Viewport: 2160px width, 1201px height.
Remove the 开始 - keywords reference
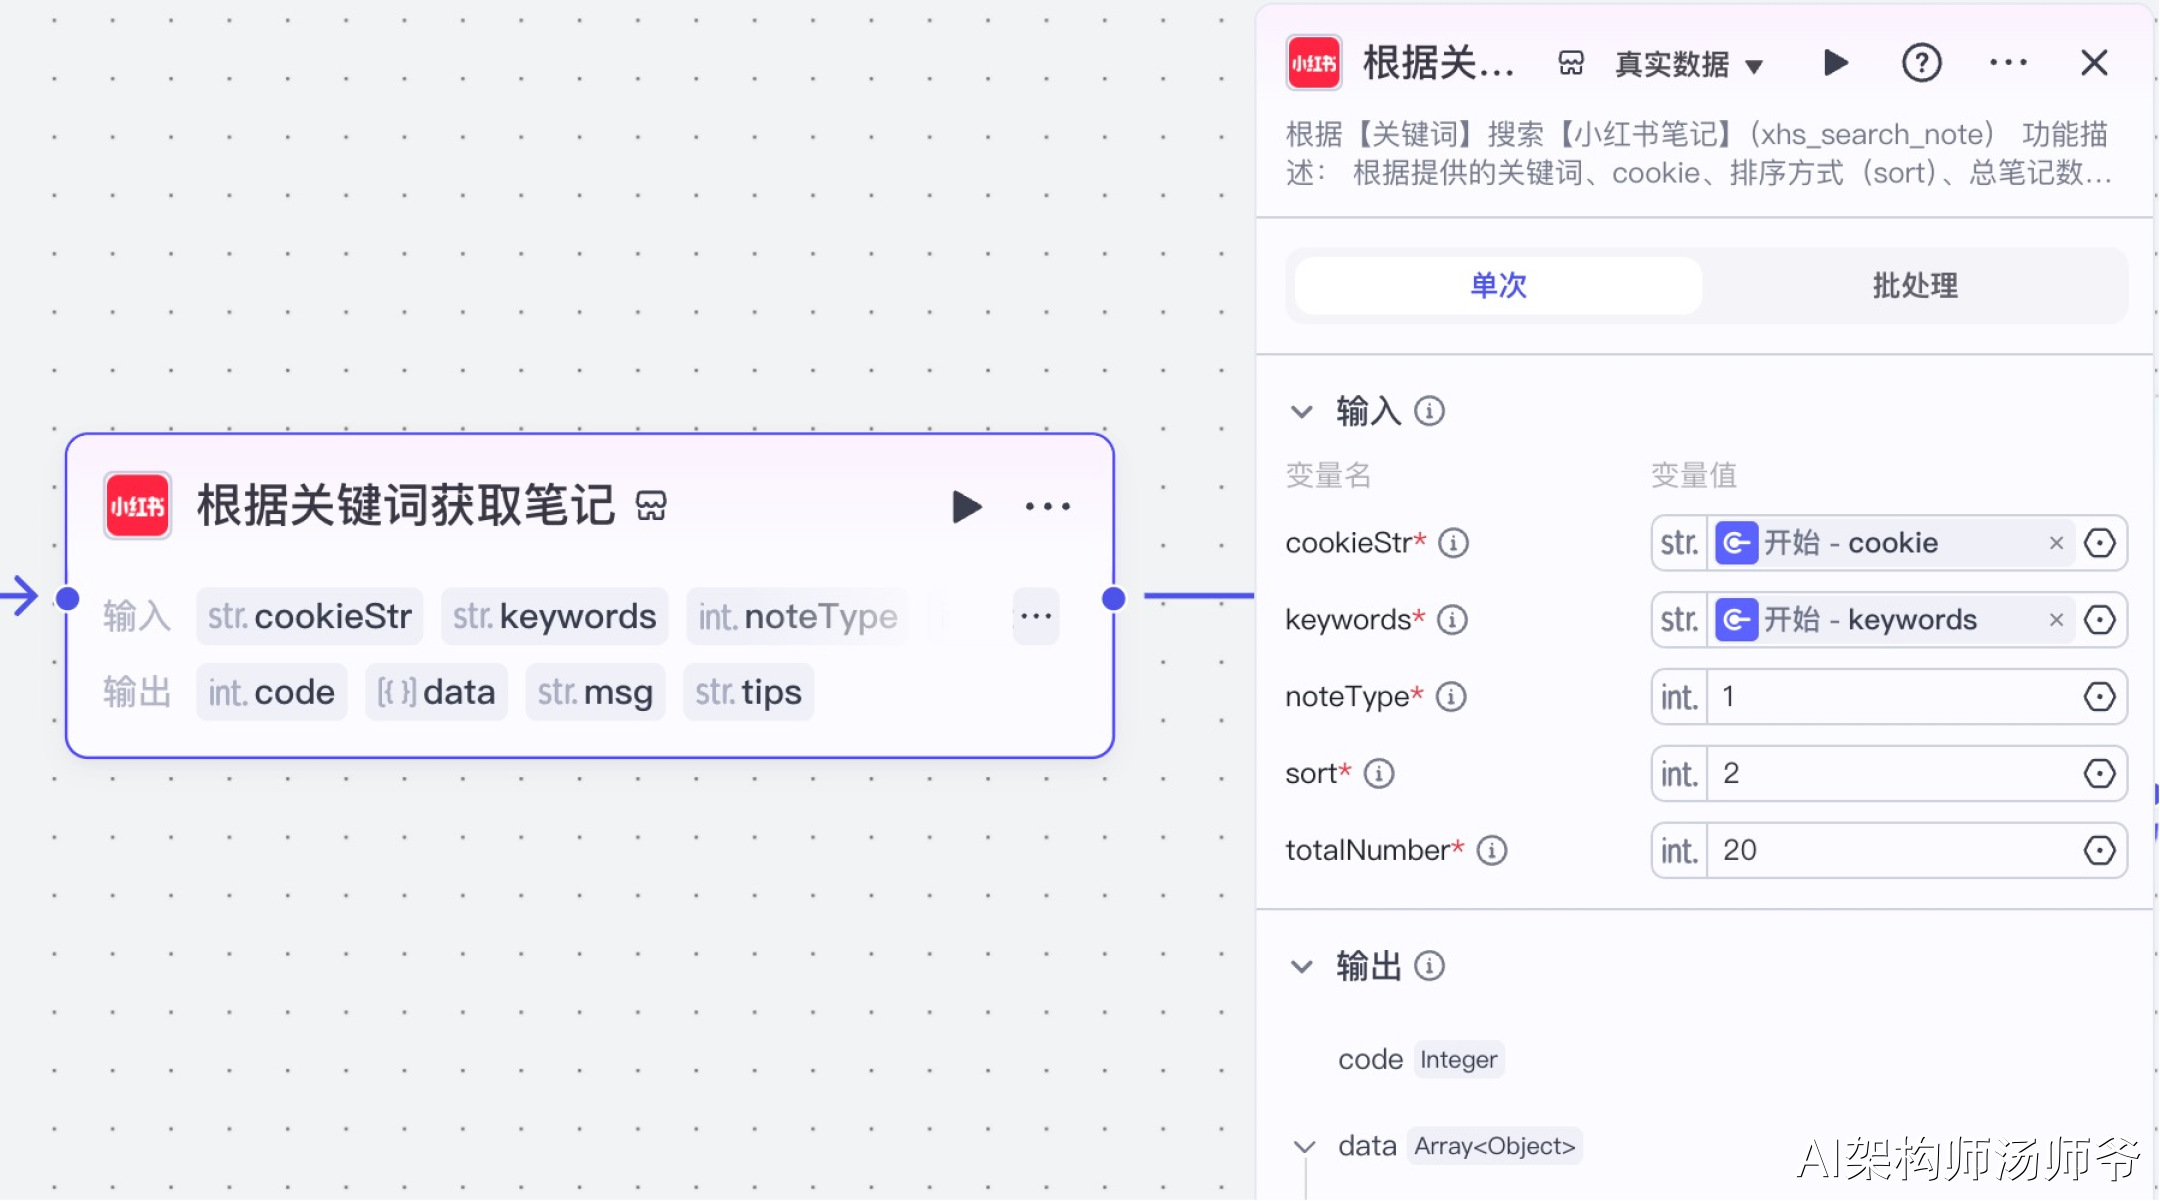[x=2056, y=620]
